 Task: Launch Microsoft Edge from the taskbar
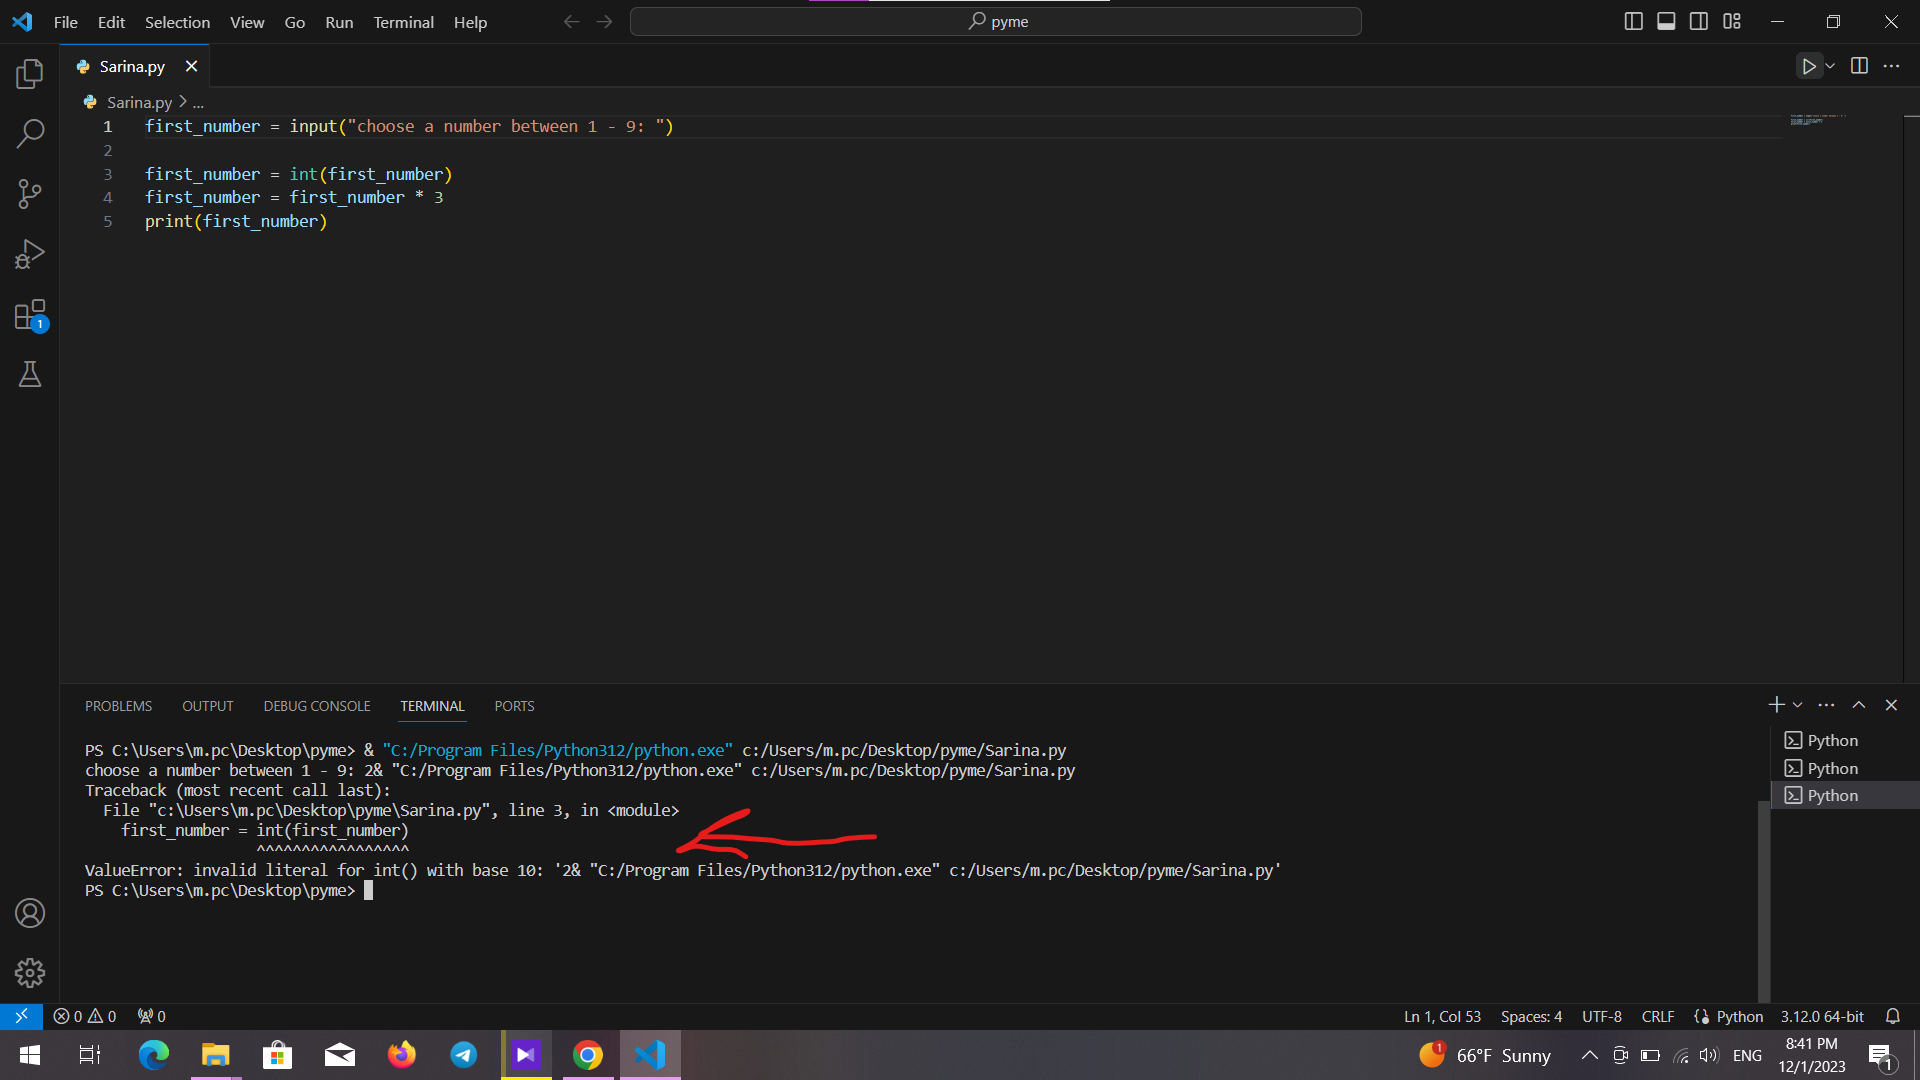click(x=153, y=1055)
